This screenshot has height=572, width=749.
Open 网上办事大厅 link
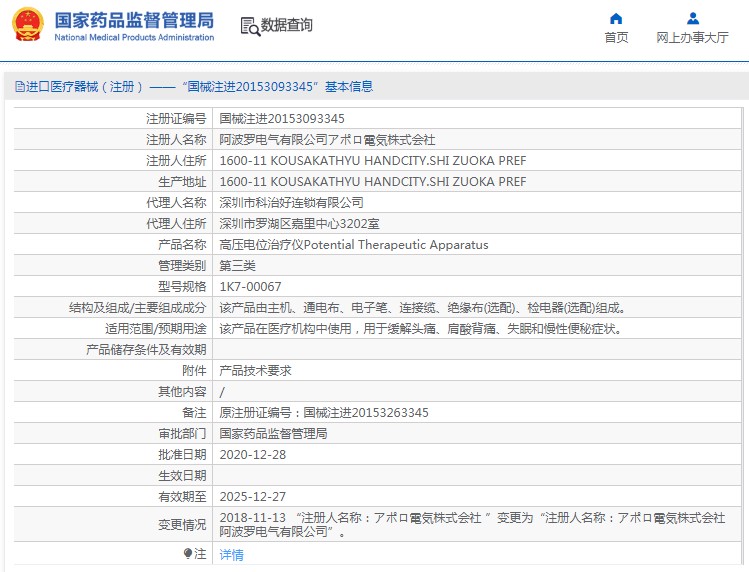coord(693,37)
